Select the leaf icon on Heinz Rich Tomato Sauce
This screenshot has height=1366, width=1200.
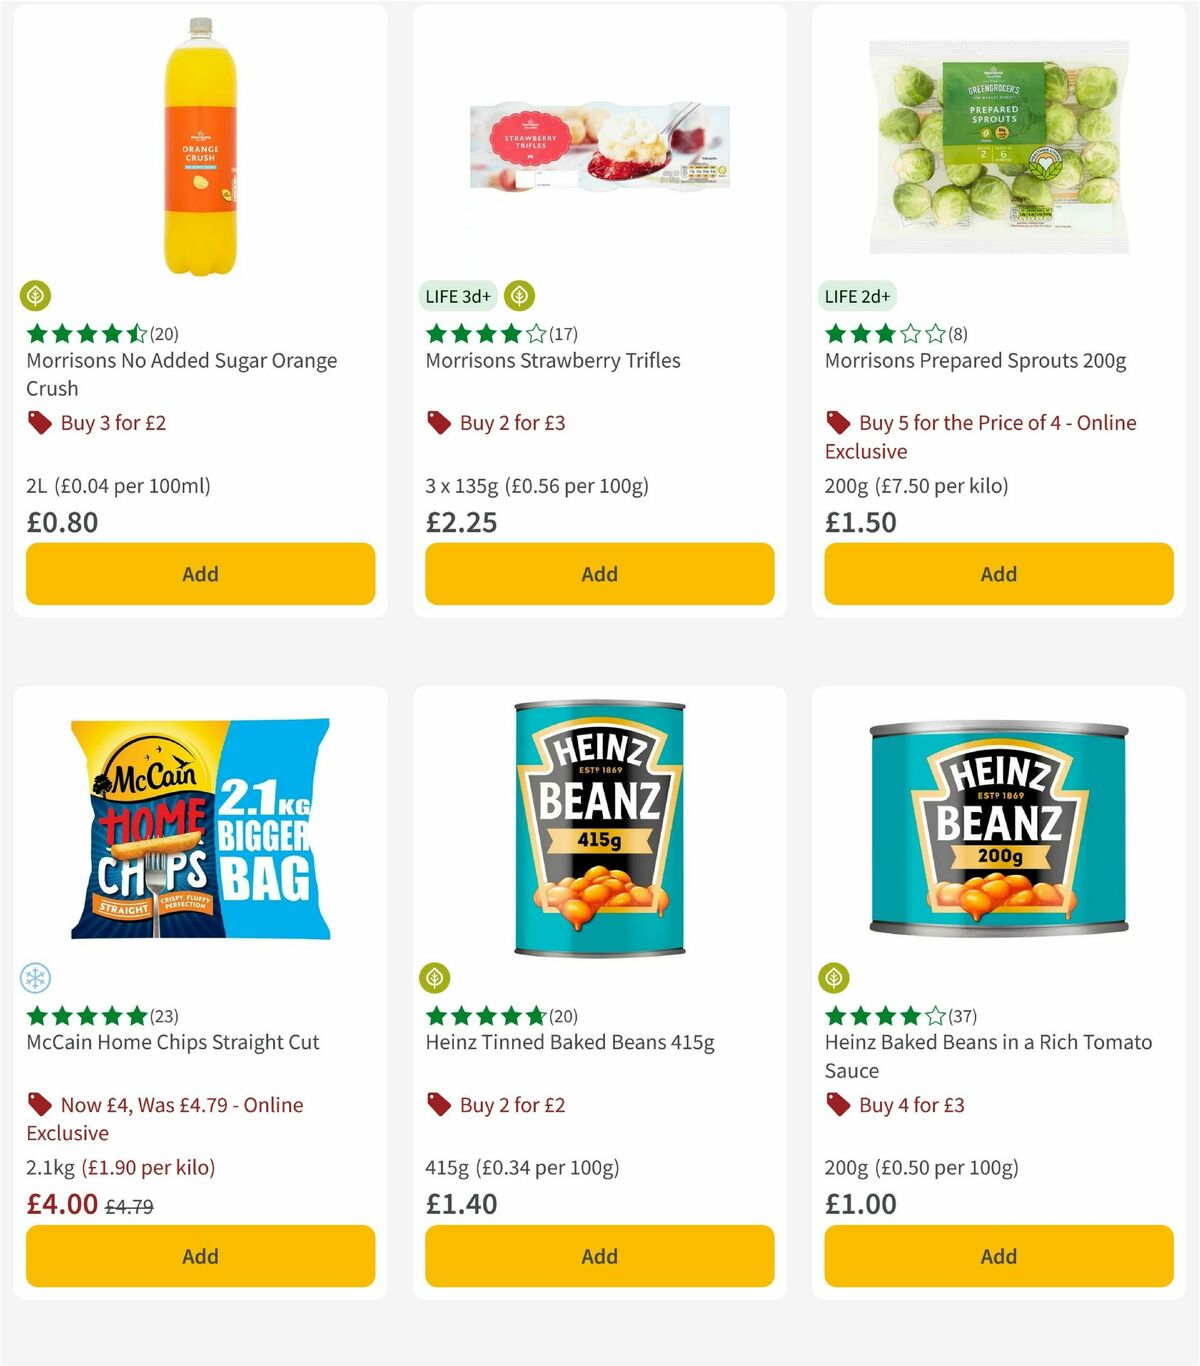836,977
